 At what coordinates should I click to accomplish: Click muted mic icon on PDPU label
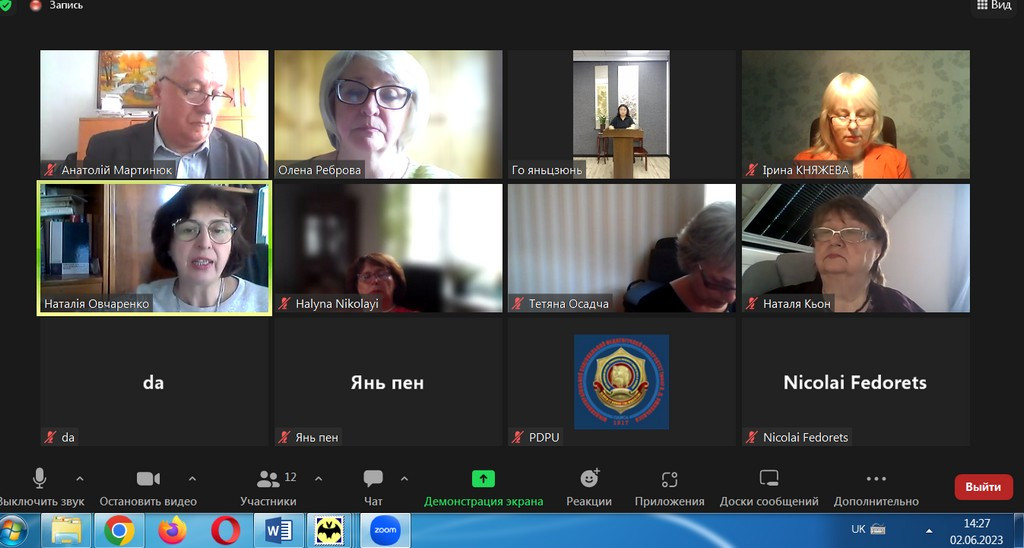tap(518, 438)
